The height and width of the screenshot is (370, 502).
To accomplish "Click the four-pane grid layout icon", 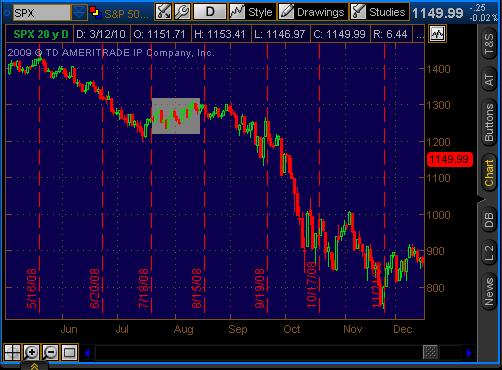I will click(12, 352).
